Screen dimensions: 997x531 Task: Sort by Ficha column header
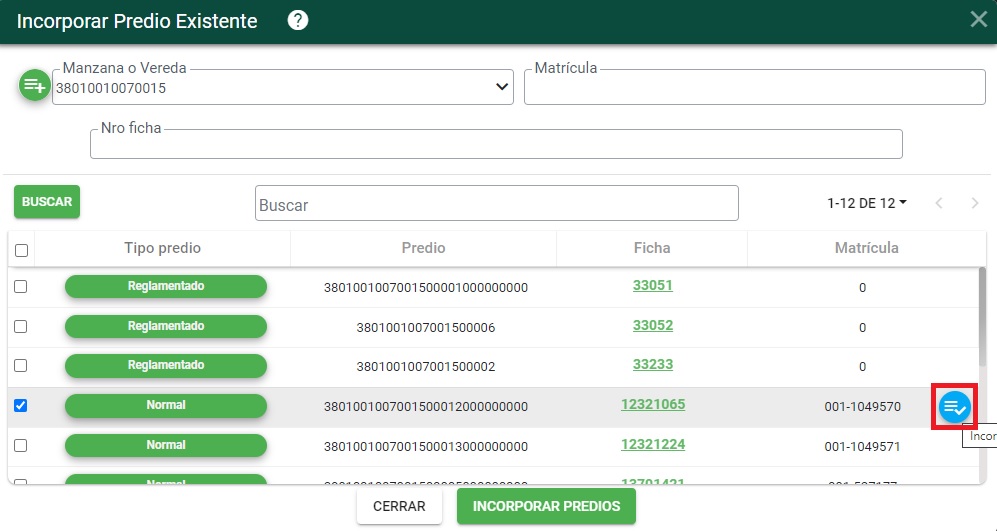652,248
